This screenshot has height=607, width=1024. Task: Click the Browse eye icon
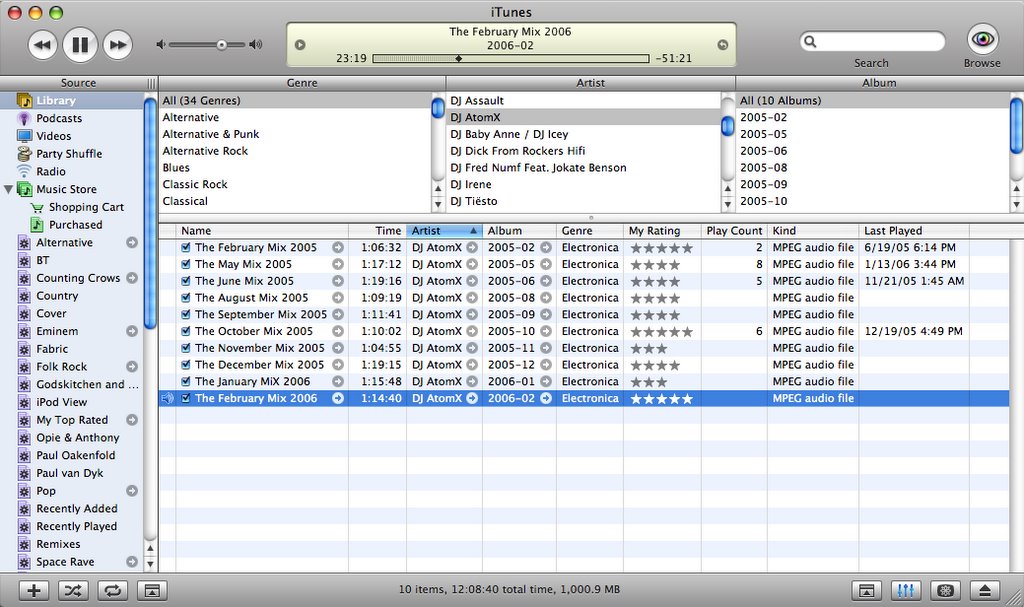pos(982,39)
